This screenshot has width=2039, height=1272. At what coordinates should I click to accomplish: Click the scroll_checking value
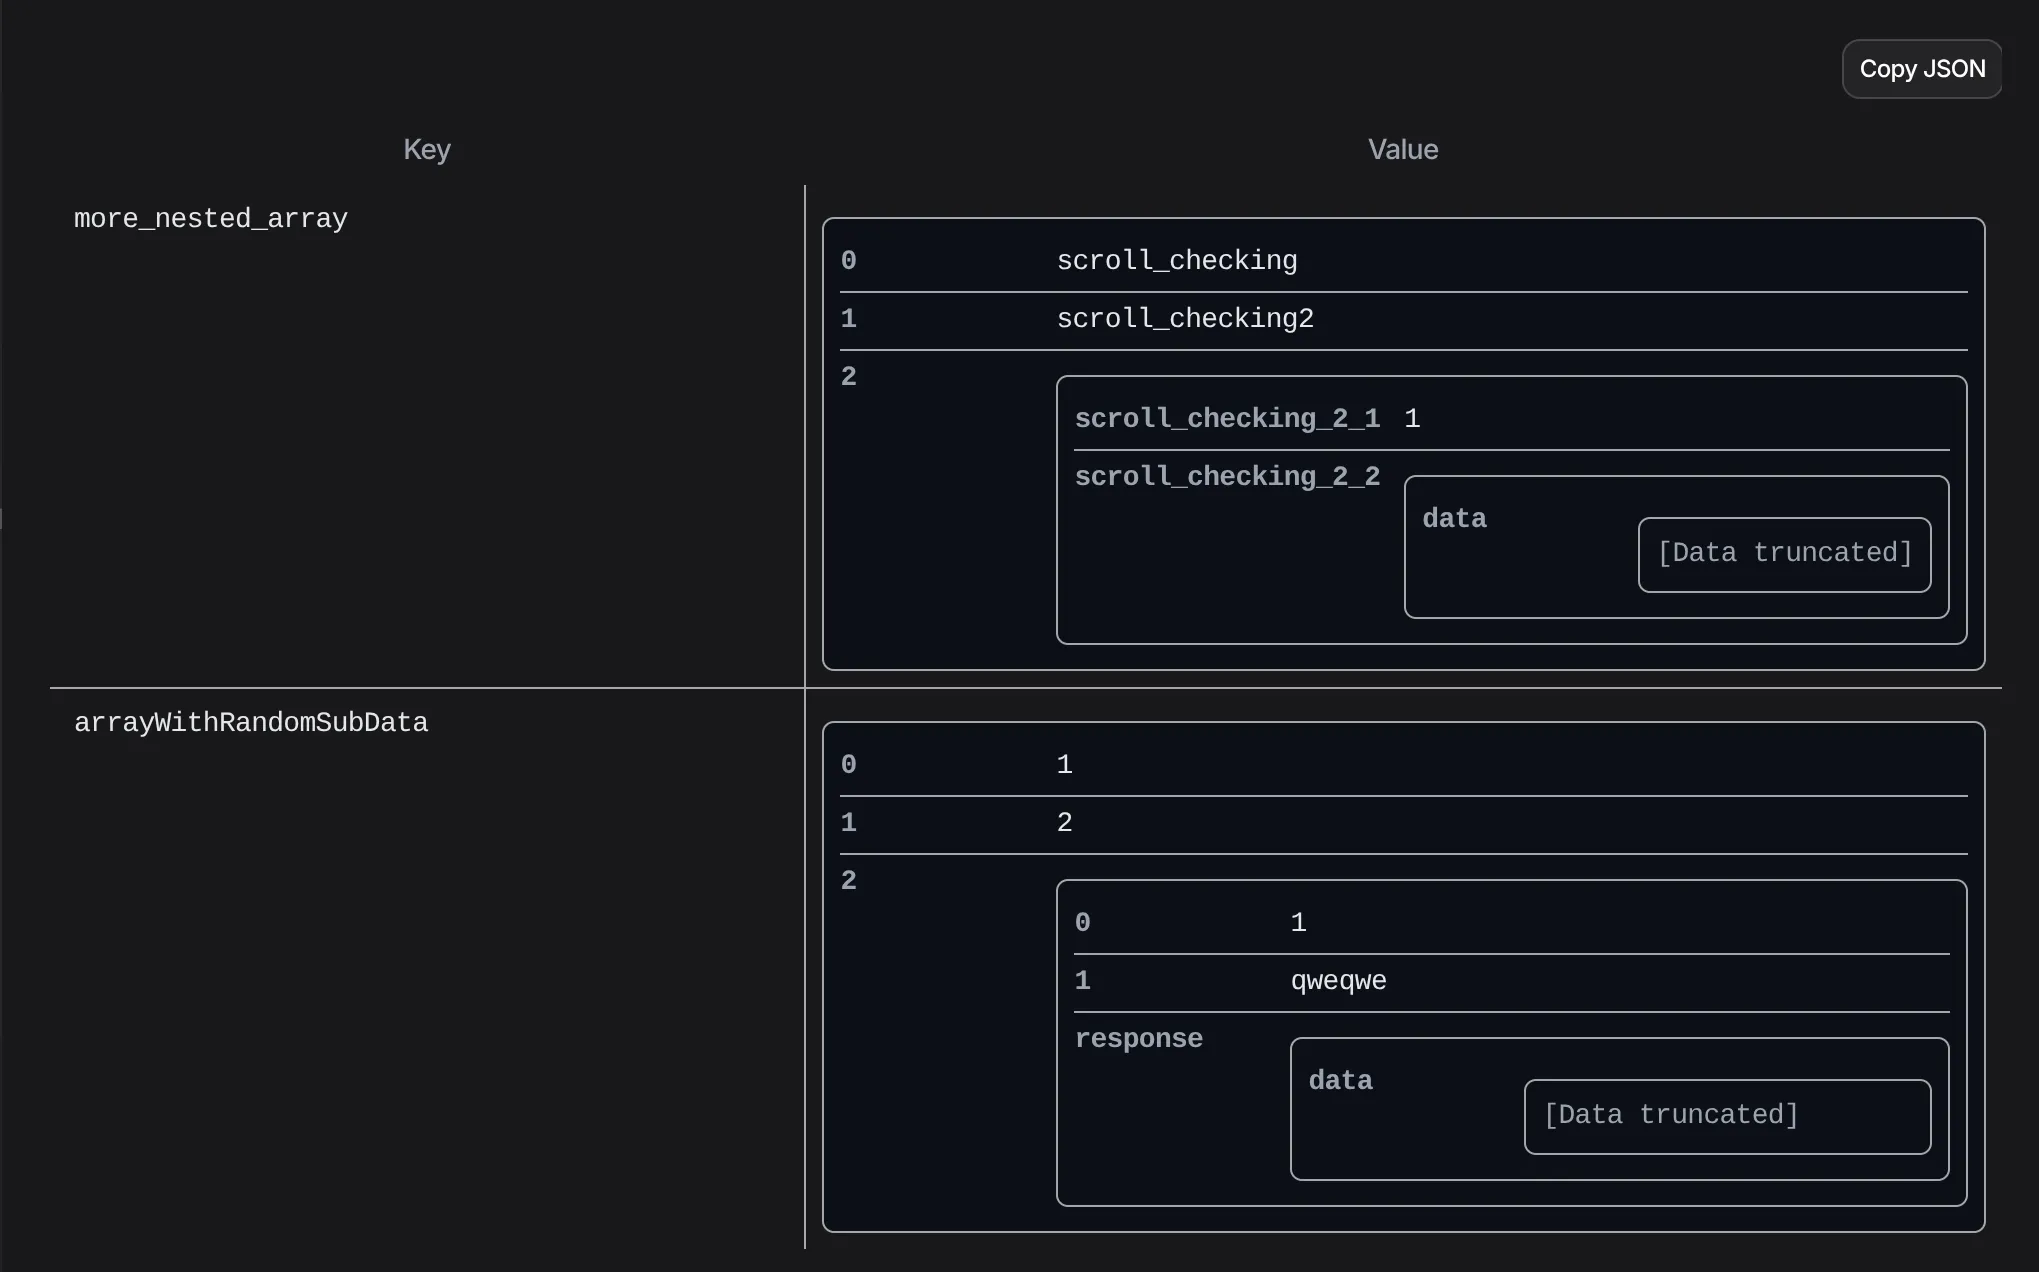(x=1176, y=261)
